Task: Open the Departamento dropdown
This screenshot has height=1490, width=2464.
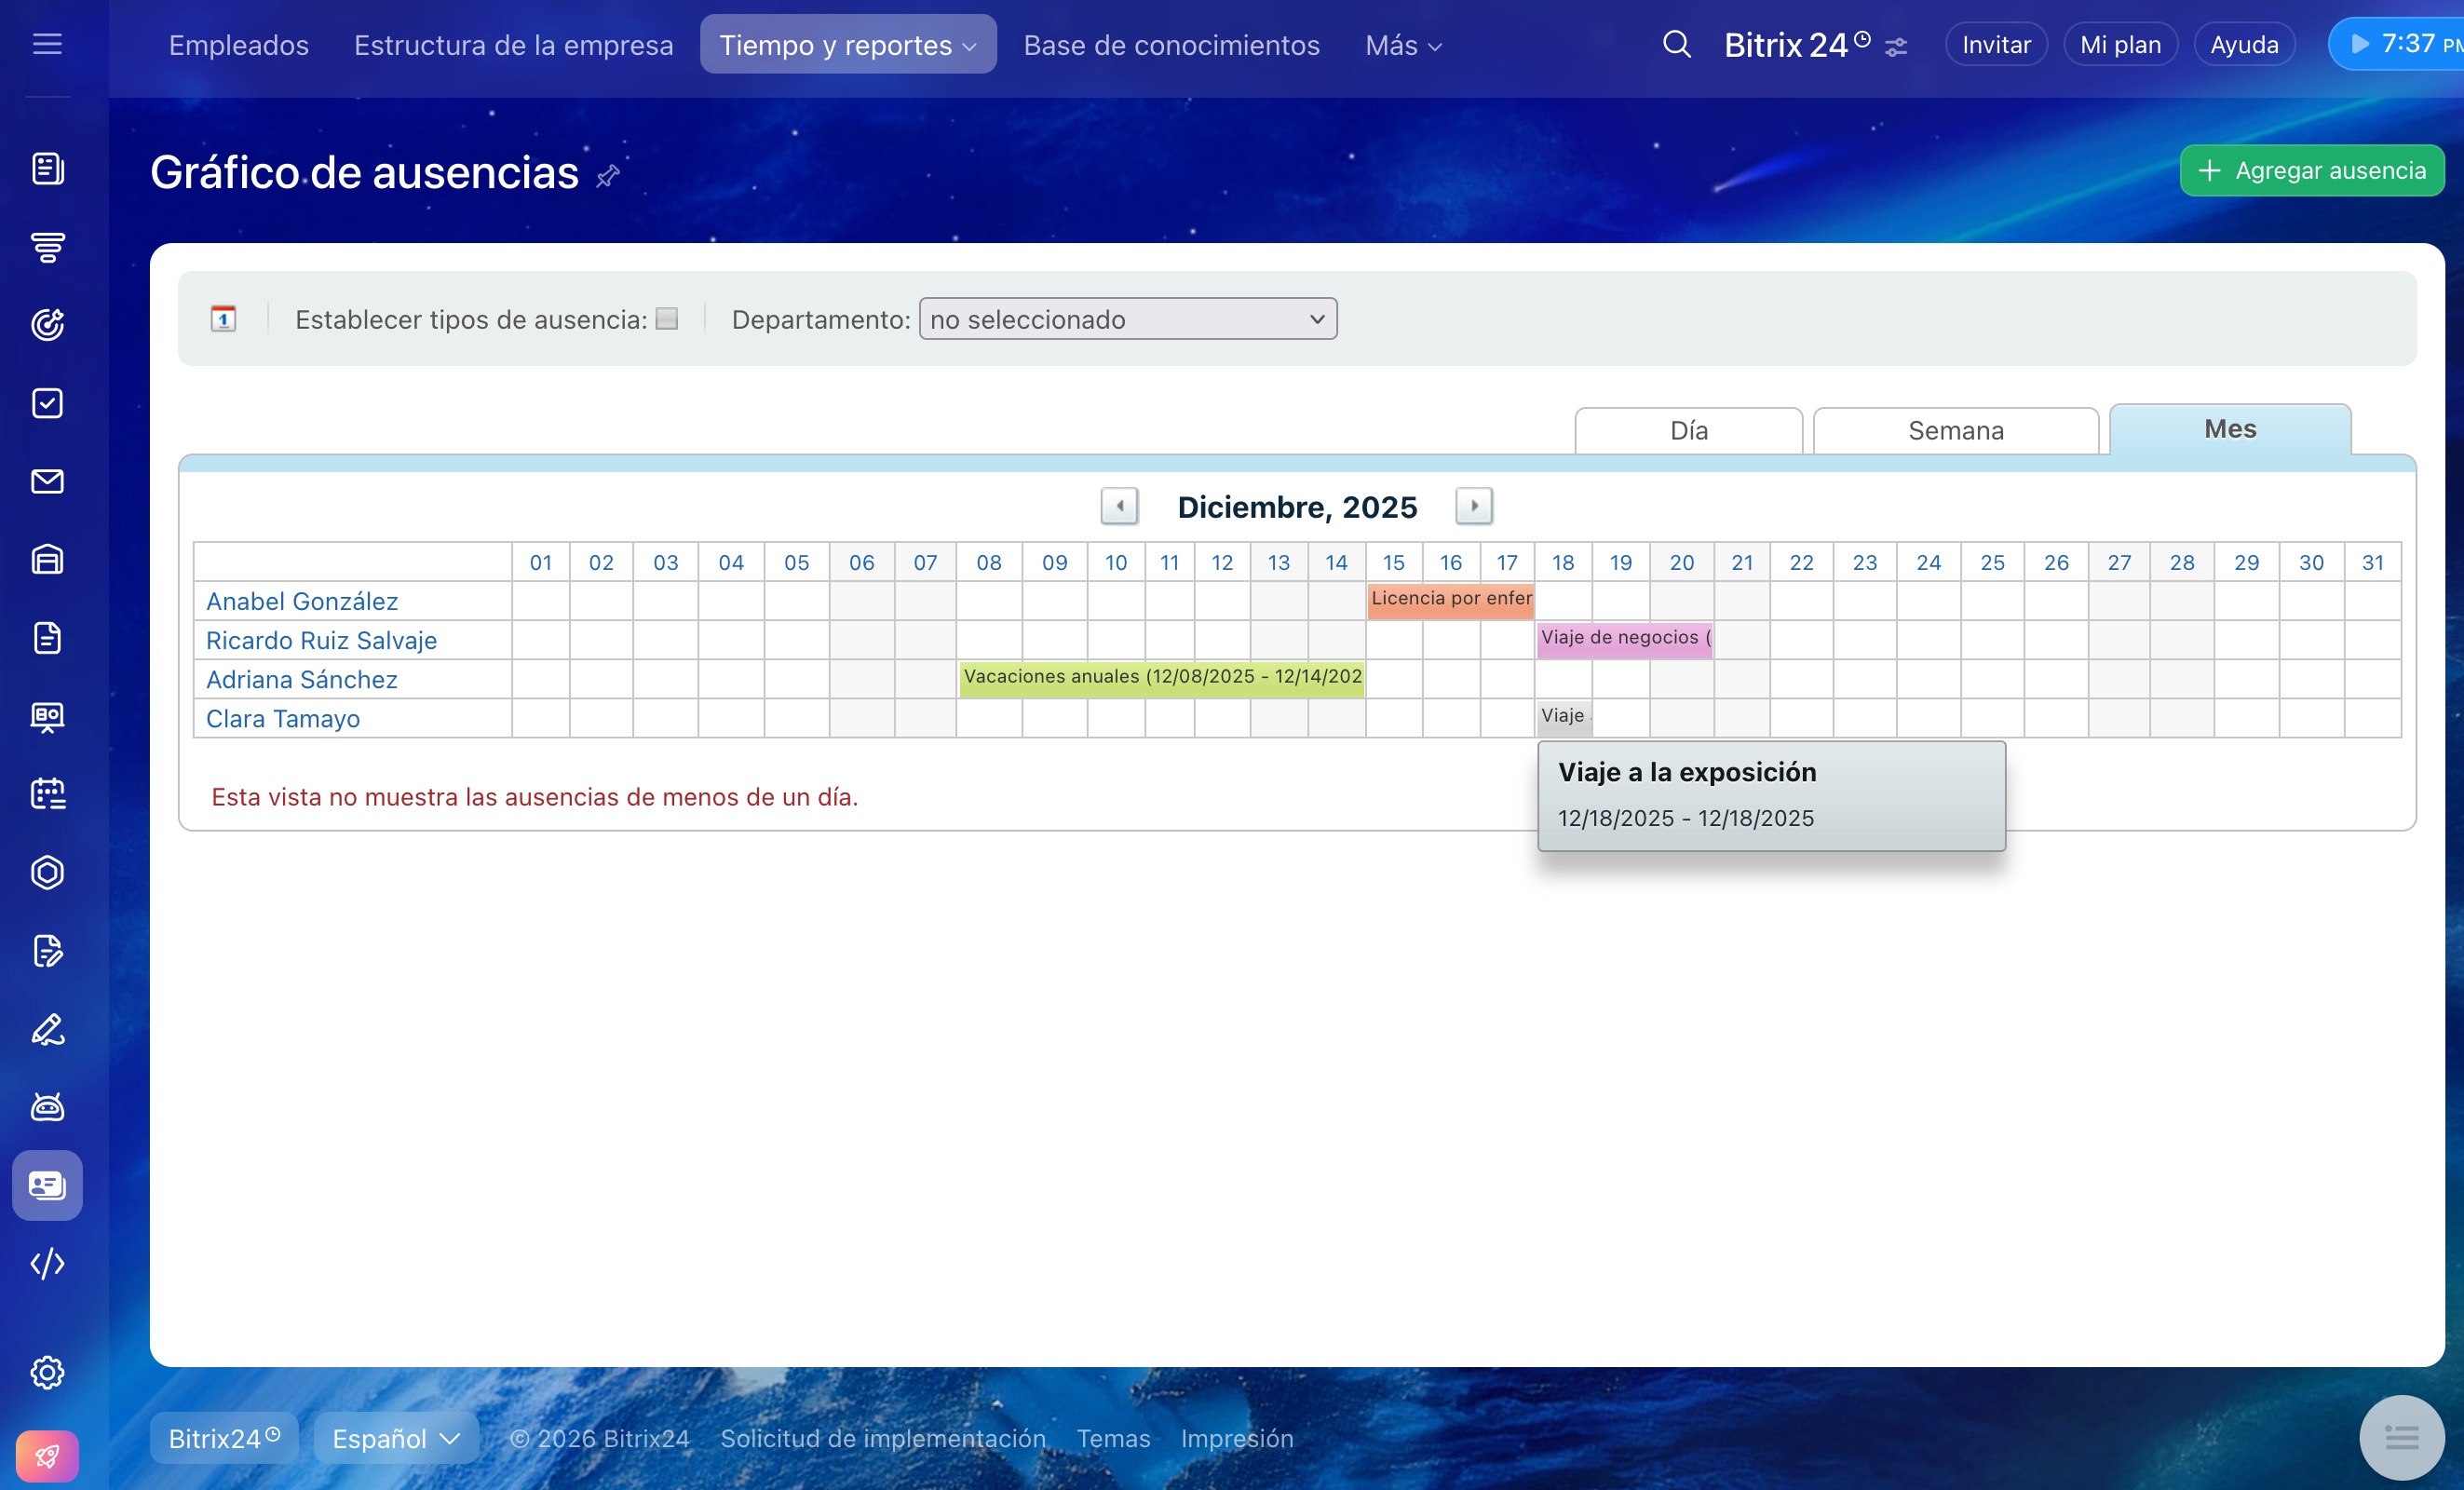Action: 1127,319
